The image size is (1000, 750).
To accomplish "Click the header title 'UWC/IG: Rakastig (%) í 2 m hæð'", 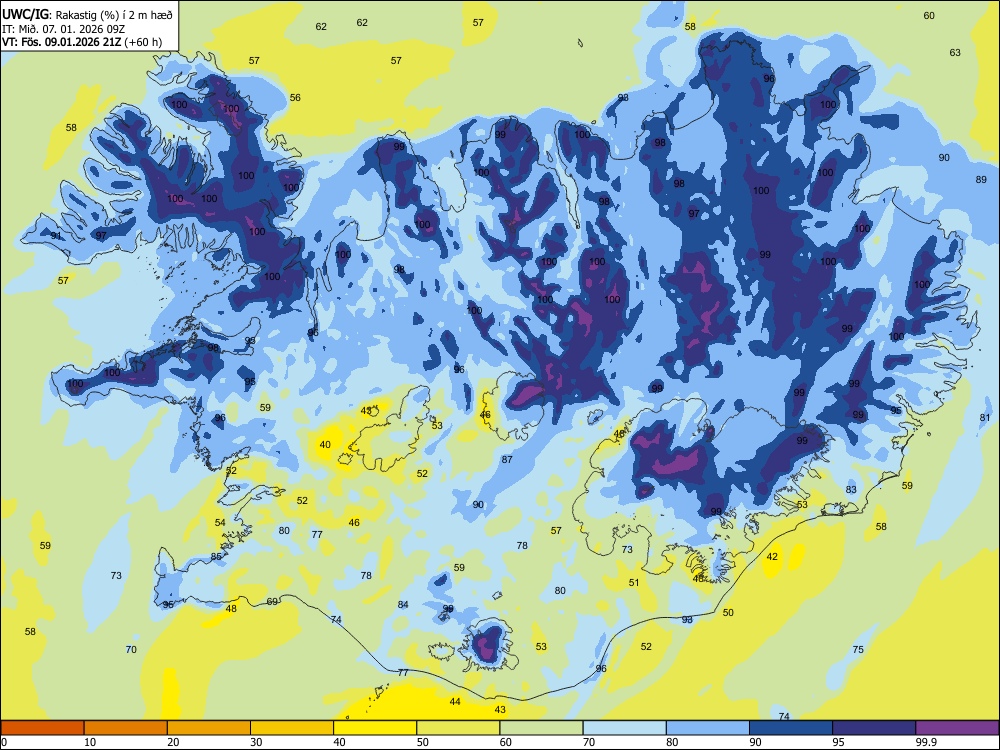I will point(87,14).
